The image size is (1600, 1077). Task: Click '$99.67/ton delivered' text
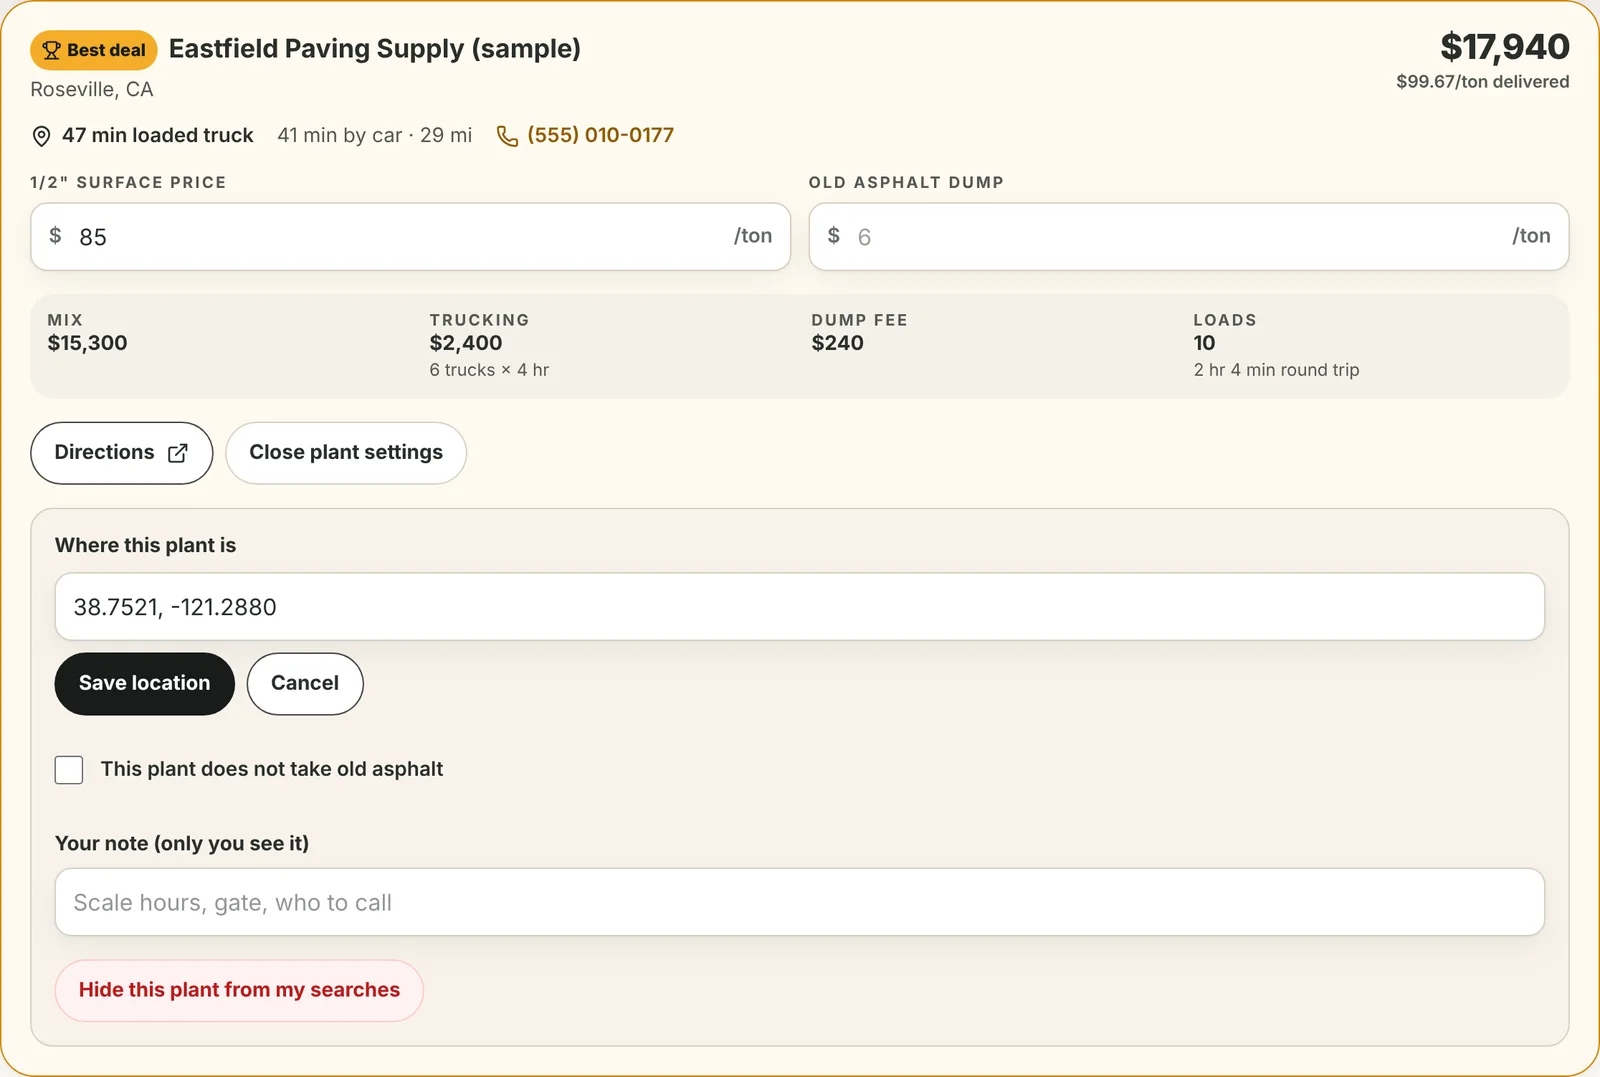(x=1482, y=82)
